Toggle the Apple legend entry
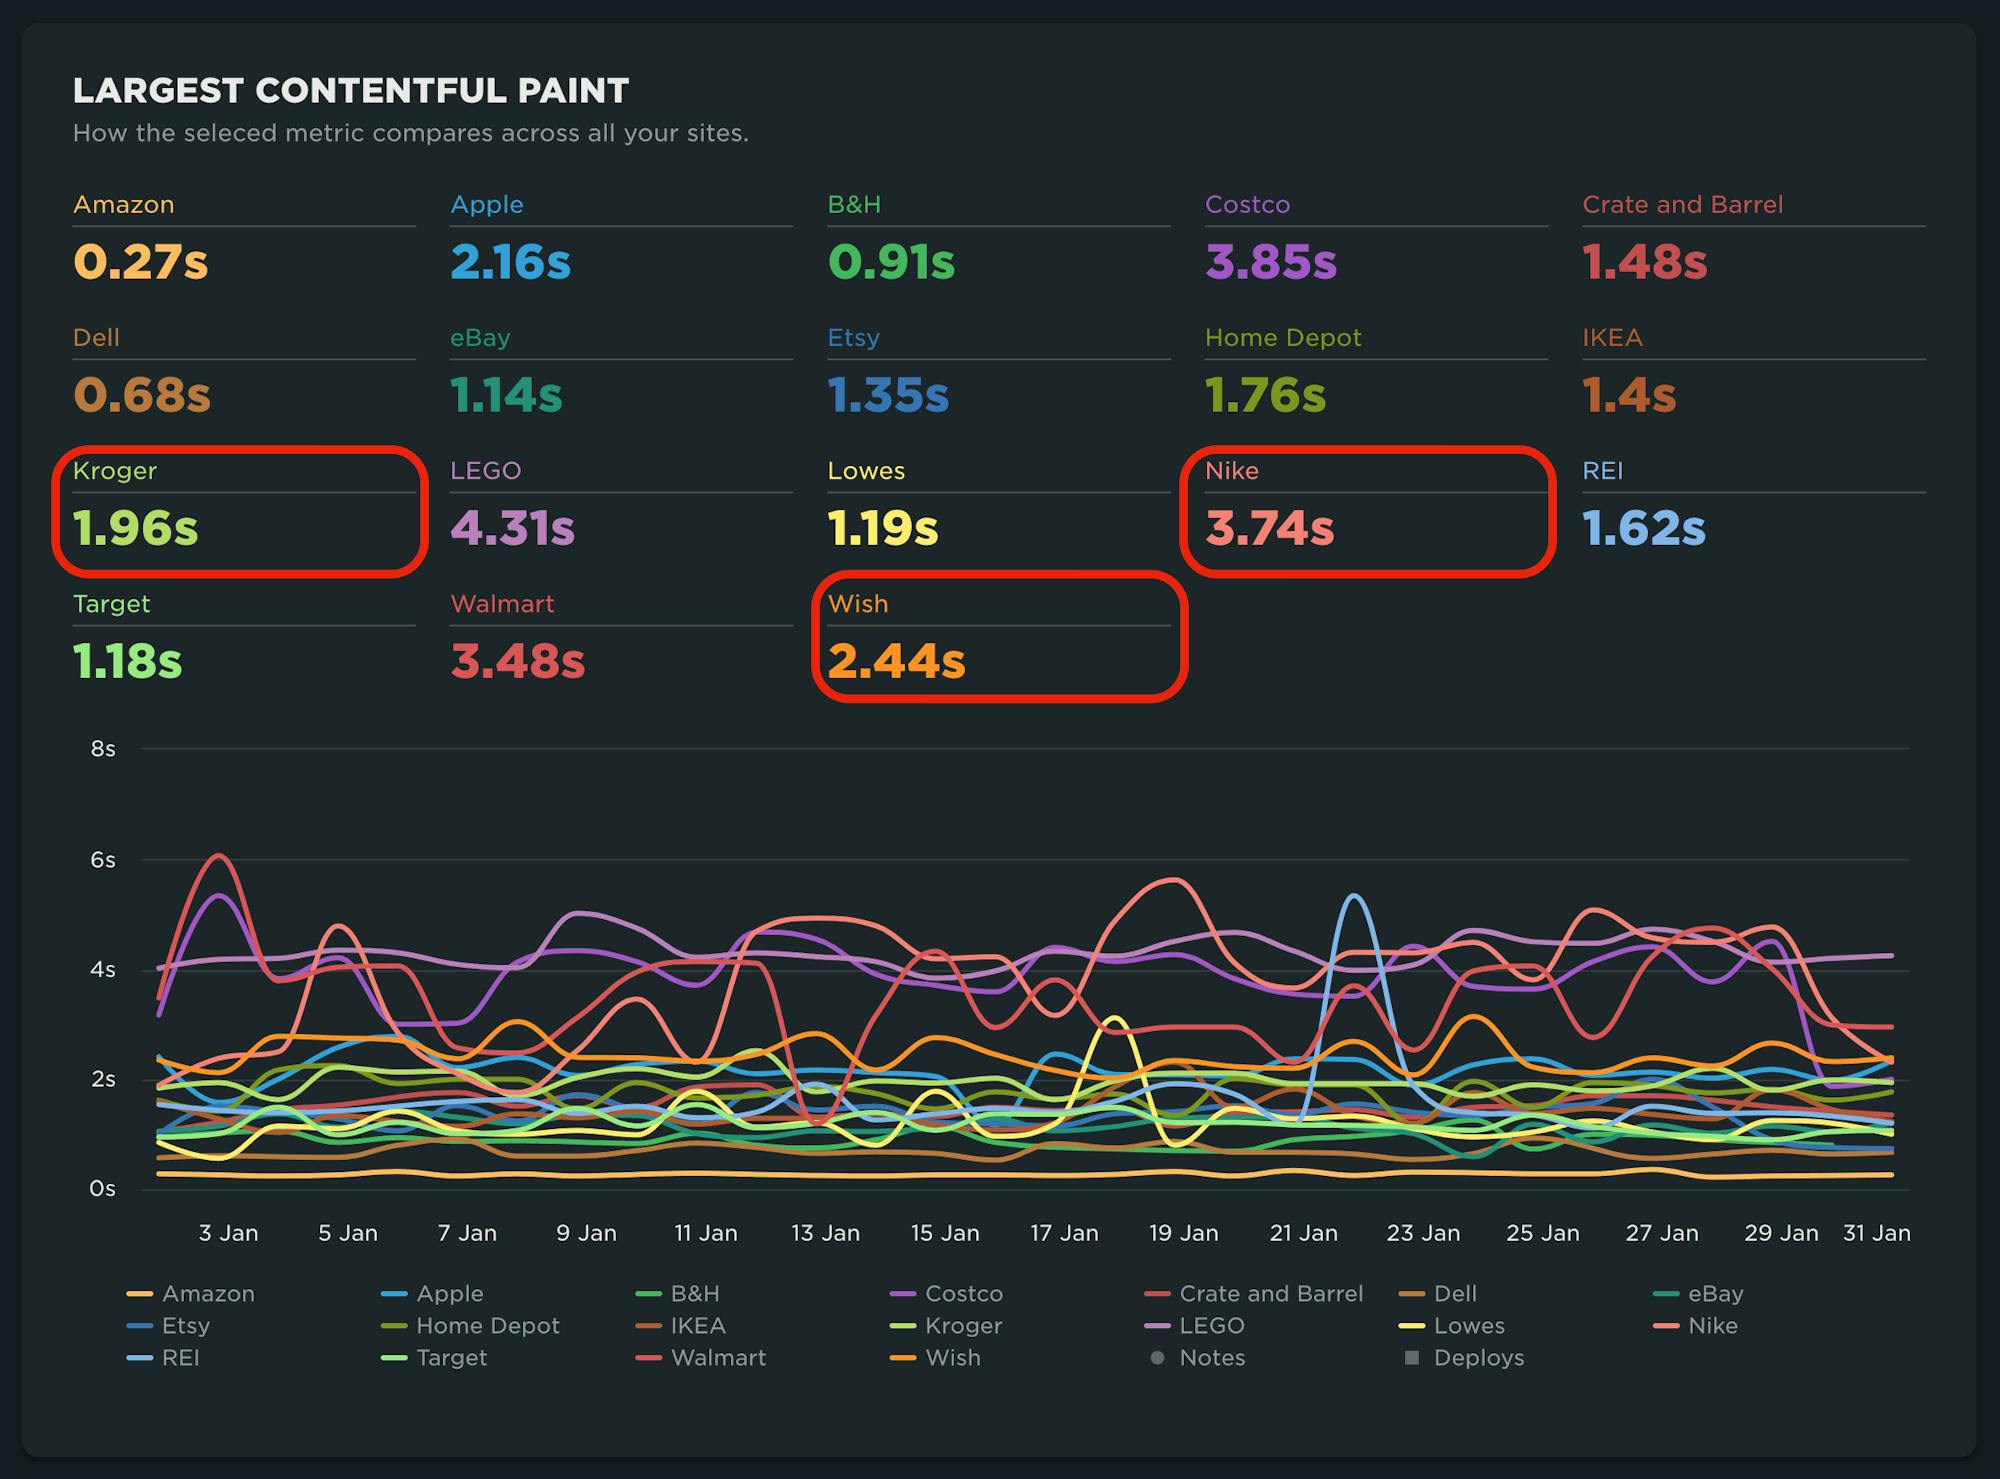 point(449,1293)
